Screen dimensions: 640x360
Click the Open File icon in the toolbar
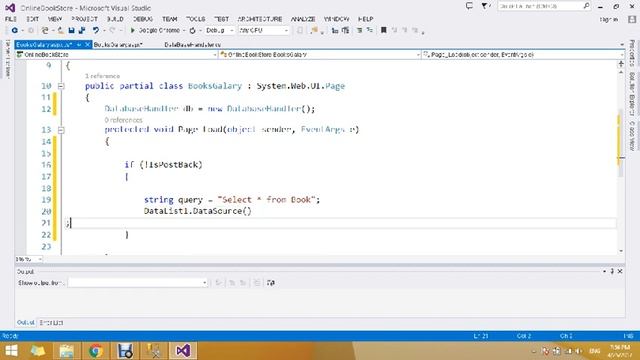60,31
